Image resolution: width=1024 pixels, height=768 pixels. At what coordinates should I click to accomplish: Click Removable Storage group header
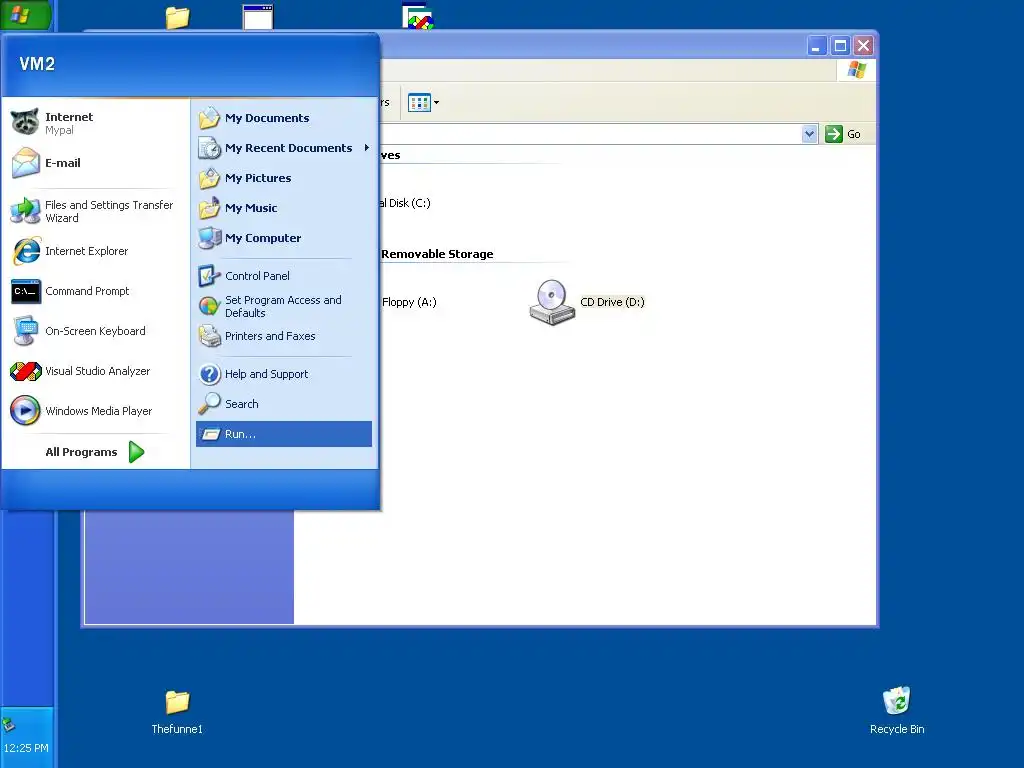coord(437,254)
